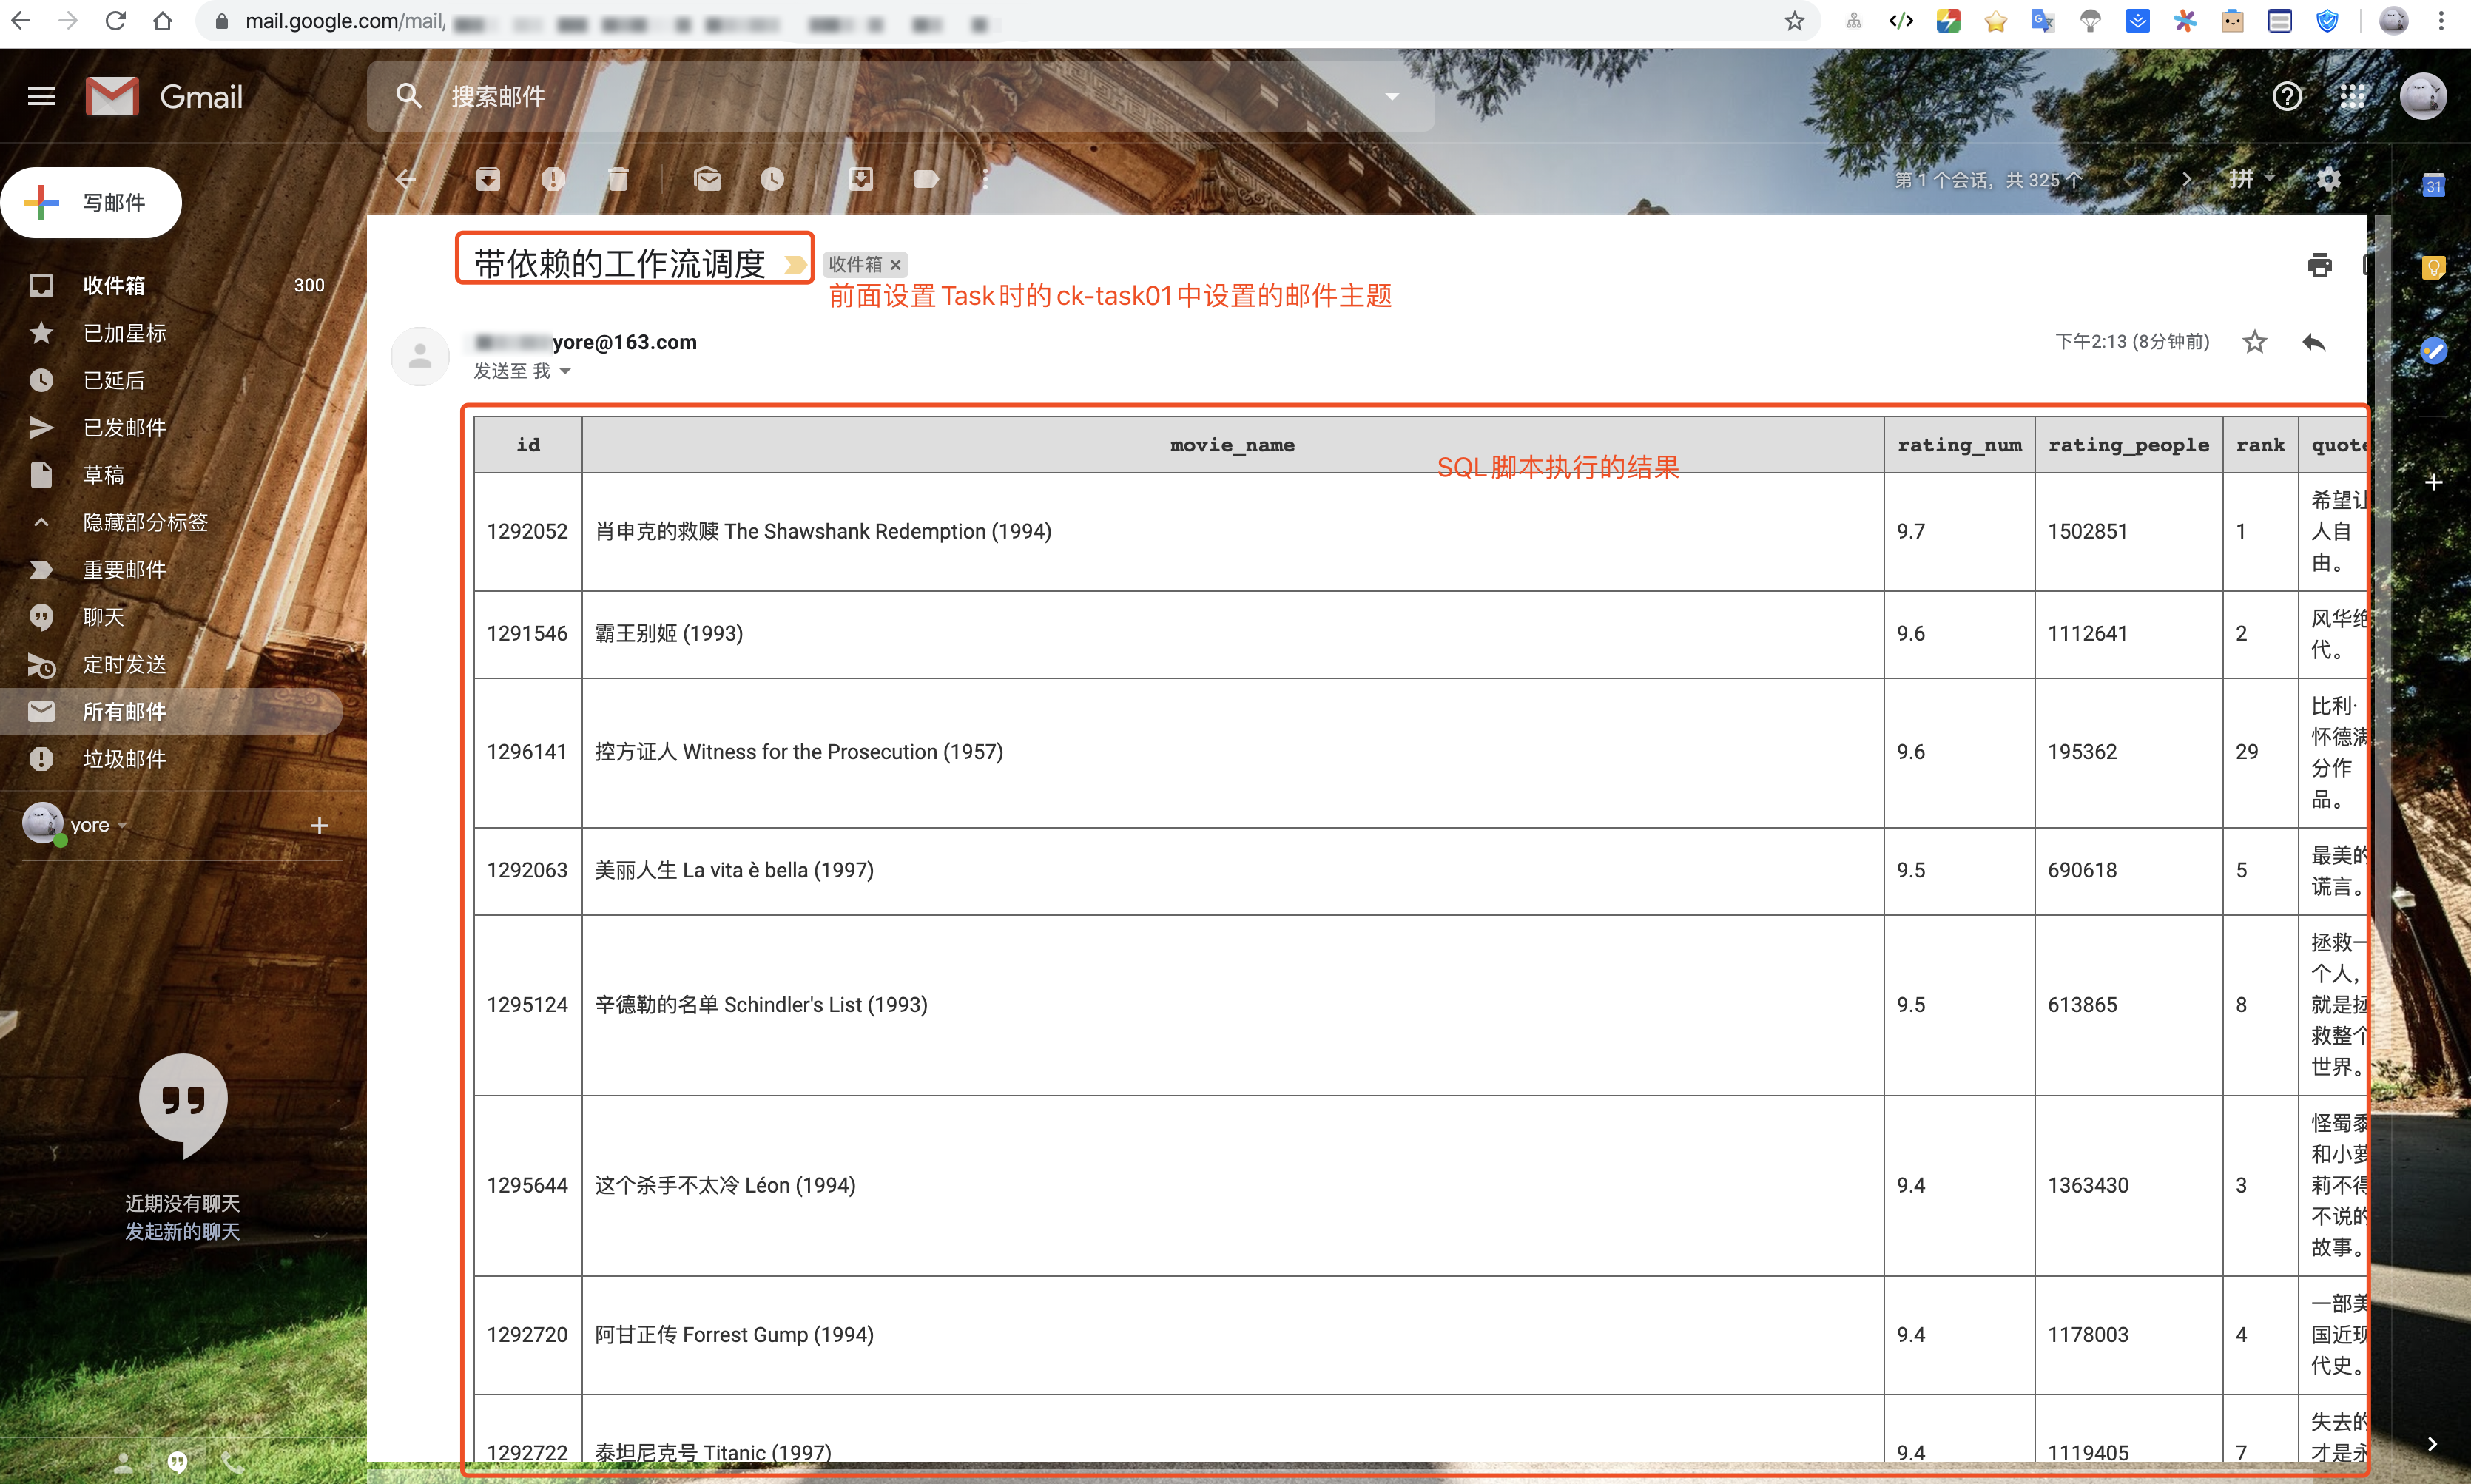Archive this email with the archive icon
2471x1484 pixels.
(487, 179)
